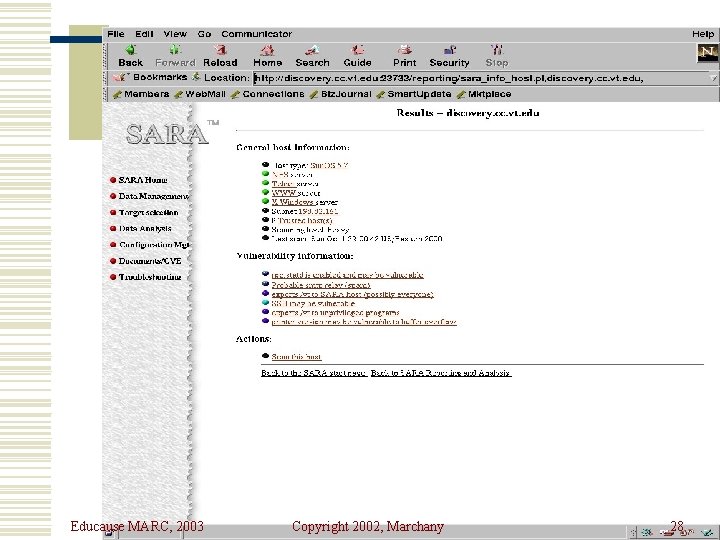Reload the page with Reload icon

tap(220, 50)
